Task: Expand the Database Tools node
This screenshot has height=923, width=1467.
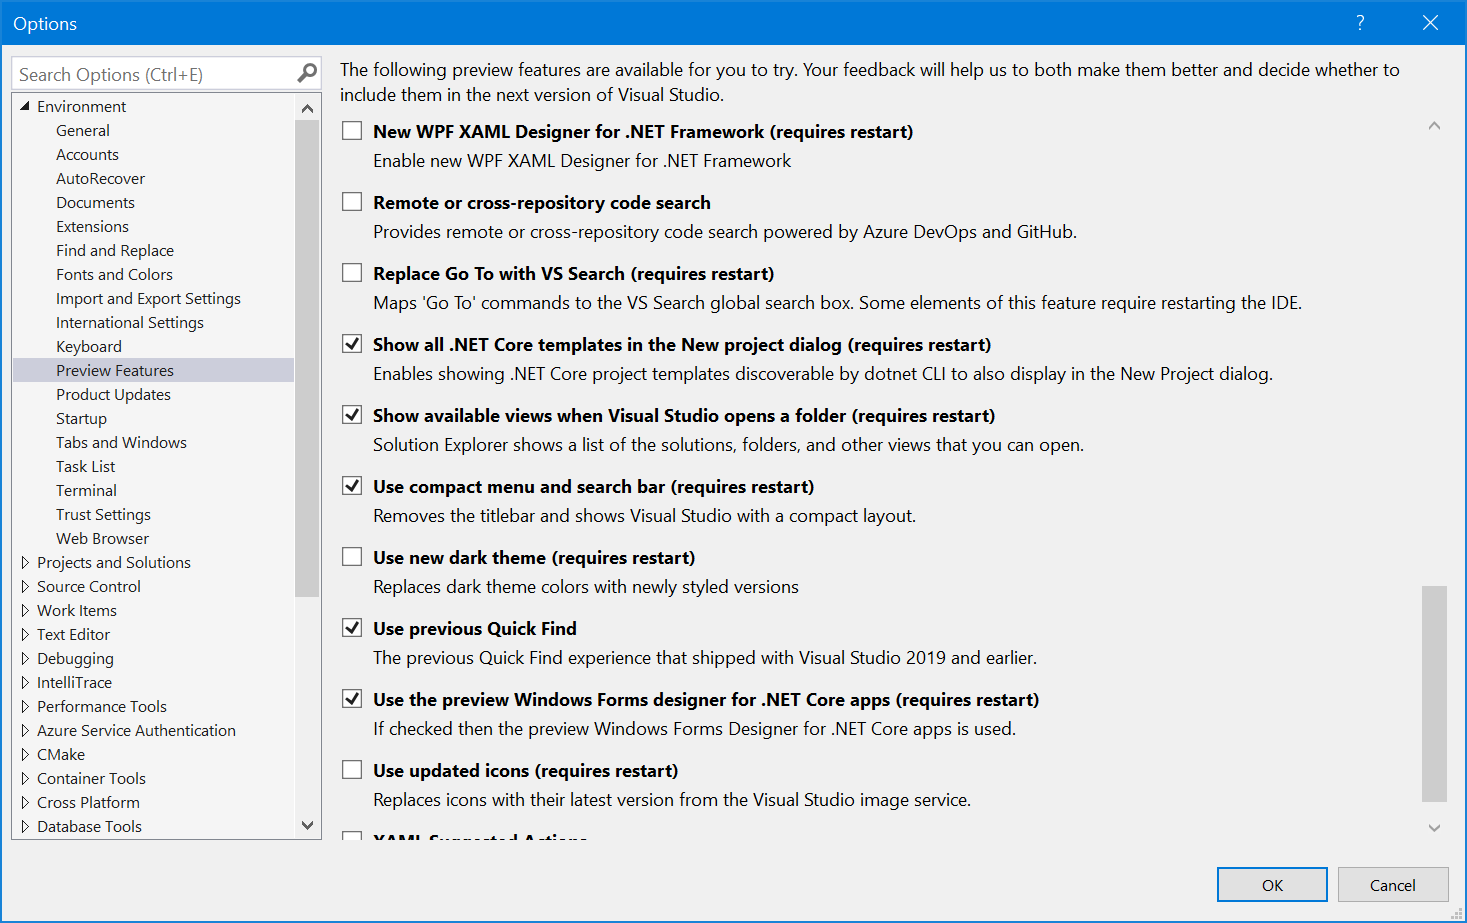Action: click(x=25, y=826)
